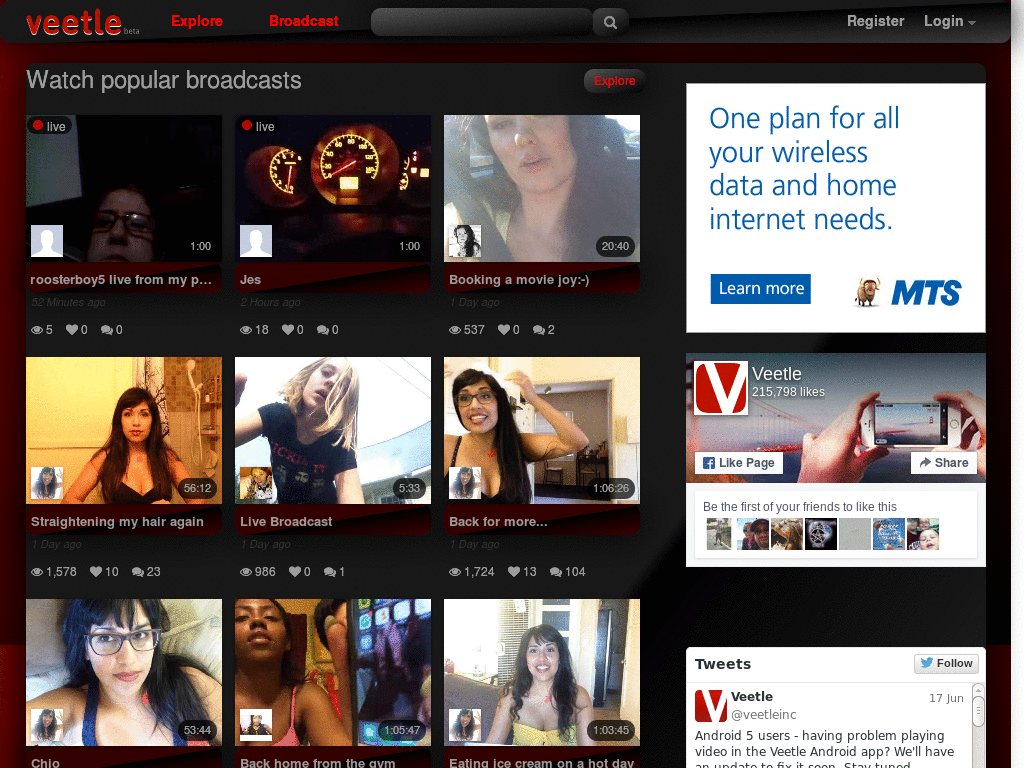Click the 'Live Broadcast' title
1024x768 pixels.
pyautogui.click(x=286, y=522)
